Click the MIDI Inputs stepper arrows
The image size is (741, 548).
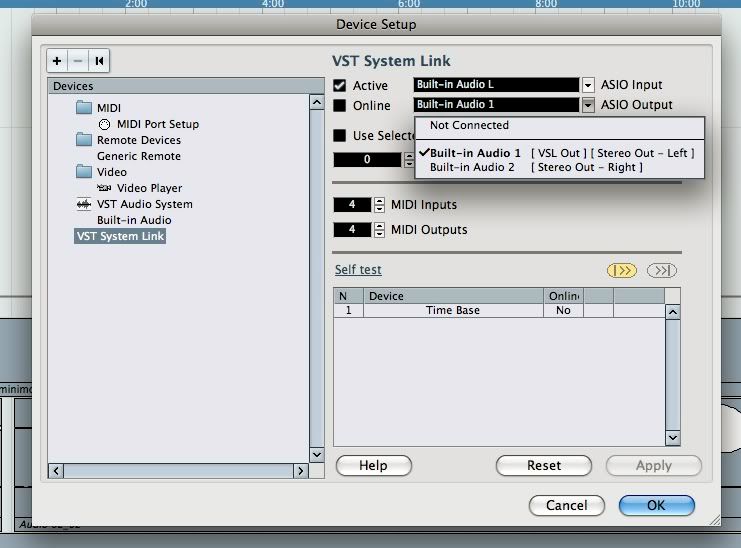click(x=379, y=205)
